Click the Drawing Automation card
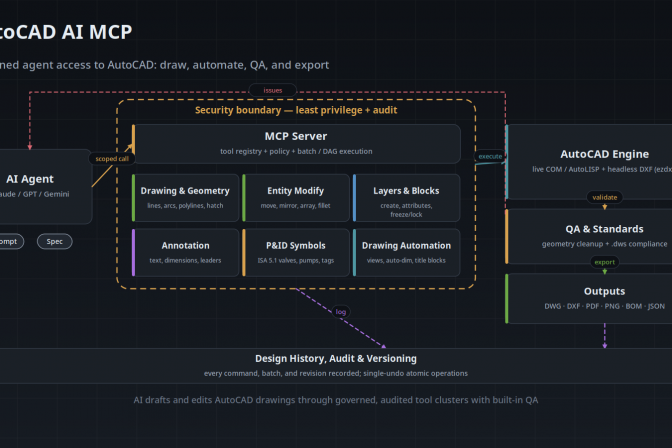The height and width of the screenshot is (448, 672). [406, 253]
